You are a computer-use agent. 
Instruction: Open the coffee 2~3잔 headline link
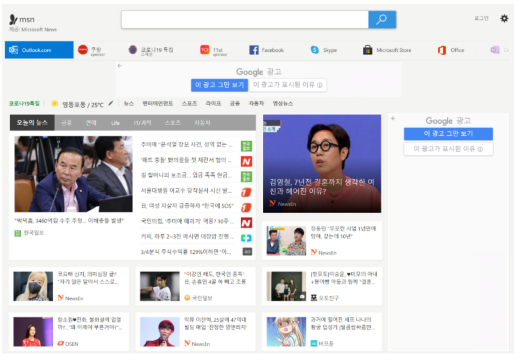coord(187,236)
